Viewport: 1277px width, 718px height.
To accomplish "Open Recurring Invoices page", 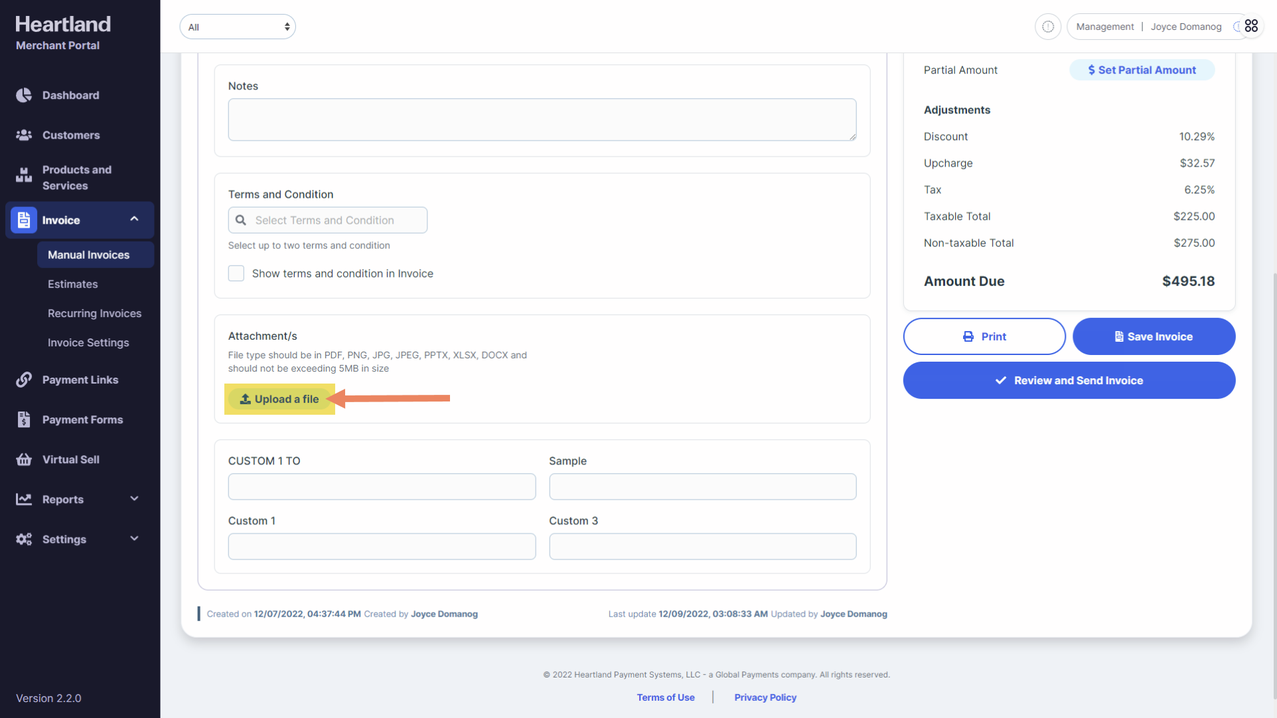I will [x=94, y=313].
